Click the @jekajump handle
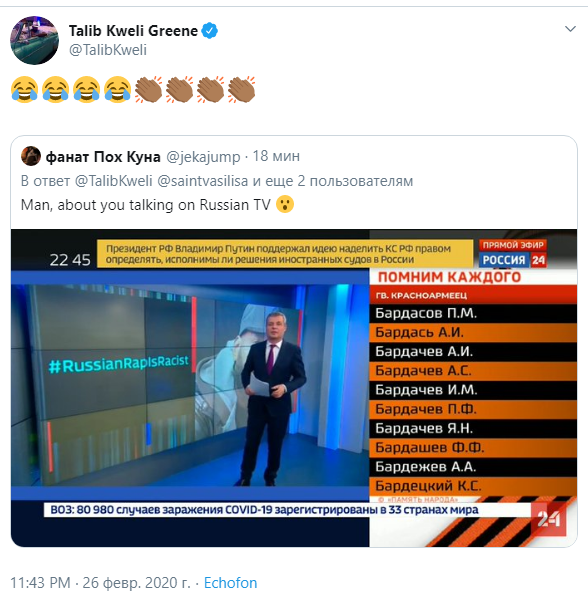The image size is (588, 606). (x=203, y=157)
